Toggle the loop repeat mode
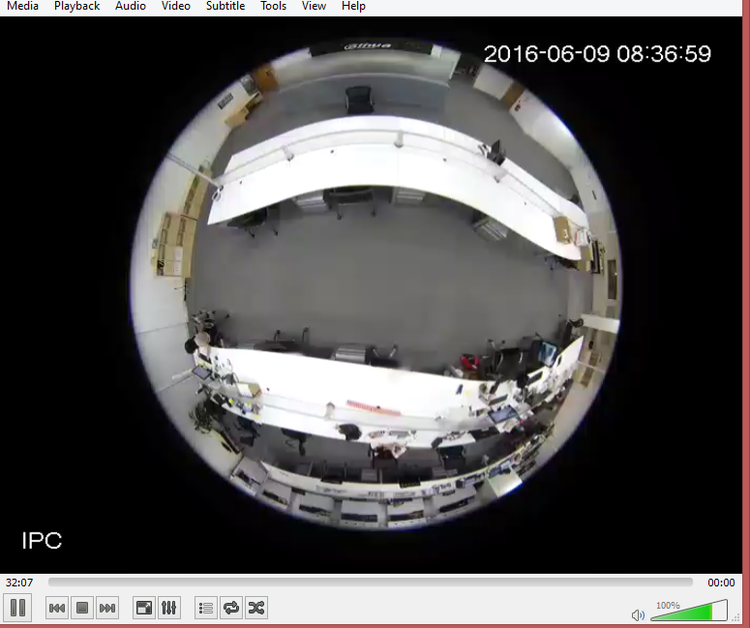The width and height of the screenshot is (750, 628). (231, 608)
